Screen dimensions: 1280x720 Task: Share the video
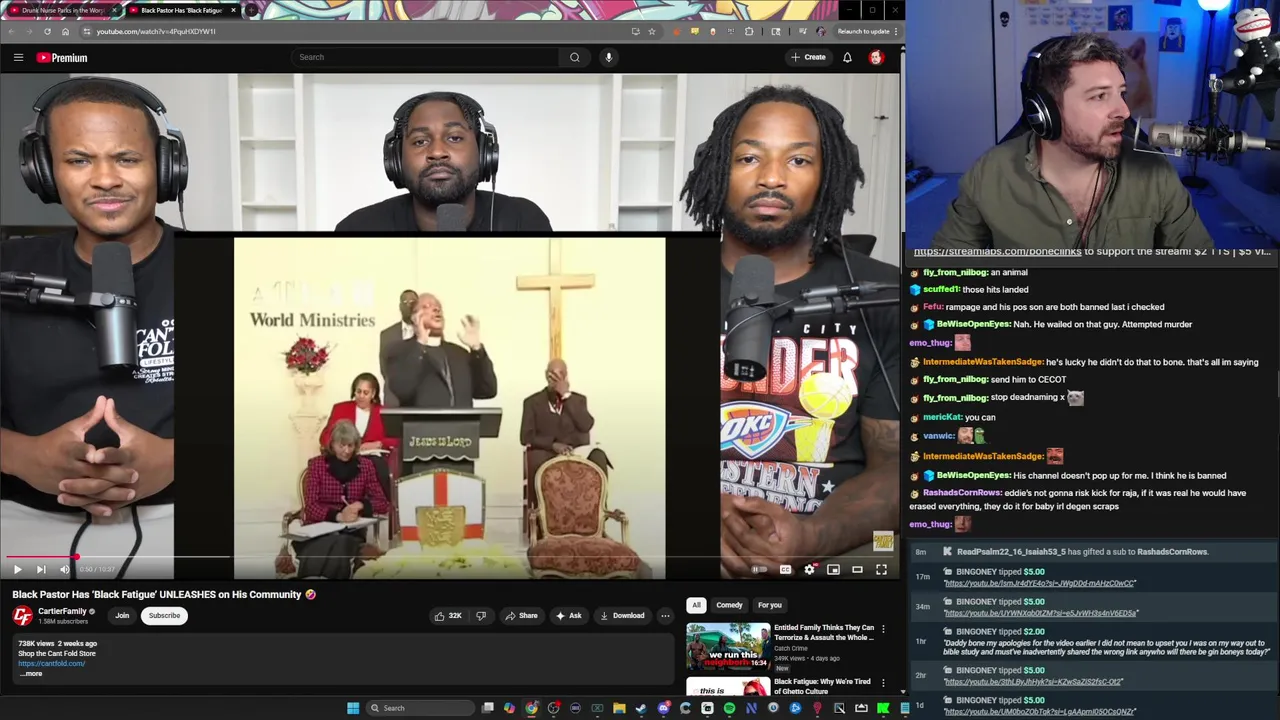[x=521, y=616]
